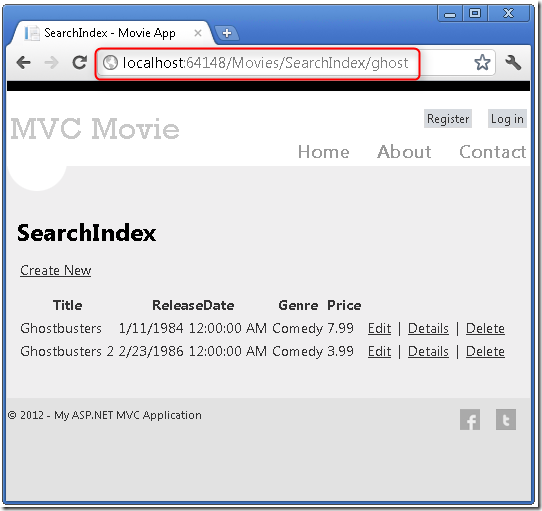Reload the page with refresh icon
This screenshot has width=542, height=511.
pos(80,63)
